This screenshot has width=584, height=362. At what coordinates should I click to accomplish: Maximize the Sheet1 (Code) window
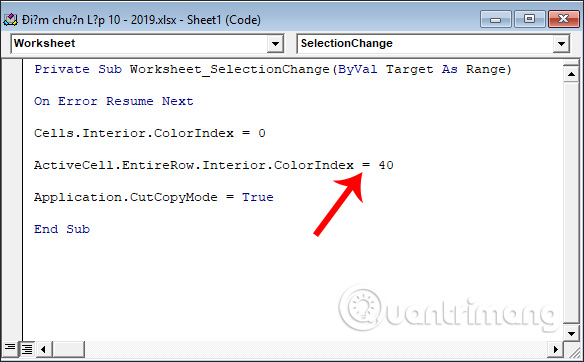click(529, 19)
